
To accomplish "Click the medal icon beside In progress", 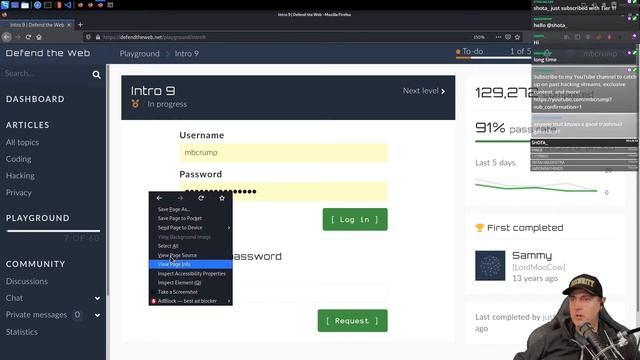I will click(x=135, y=104).
